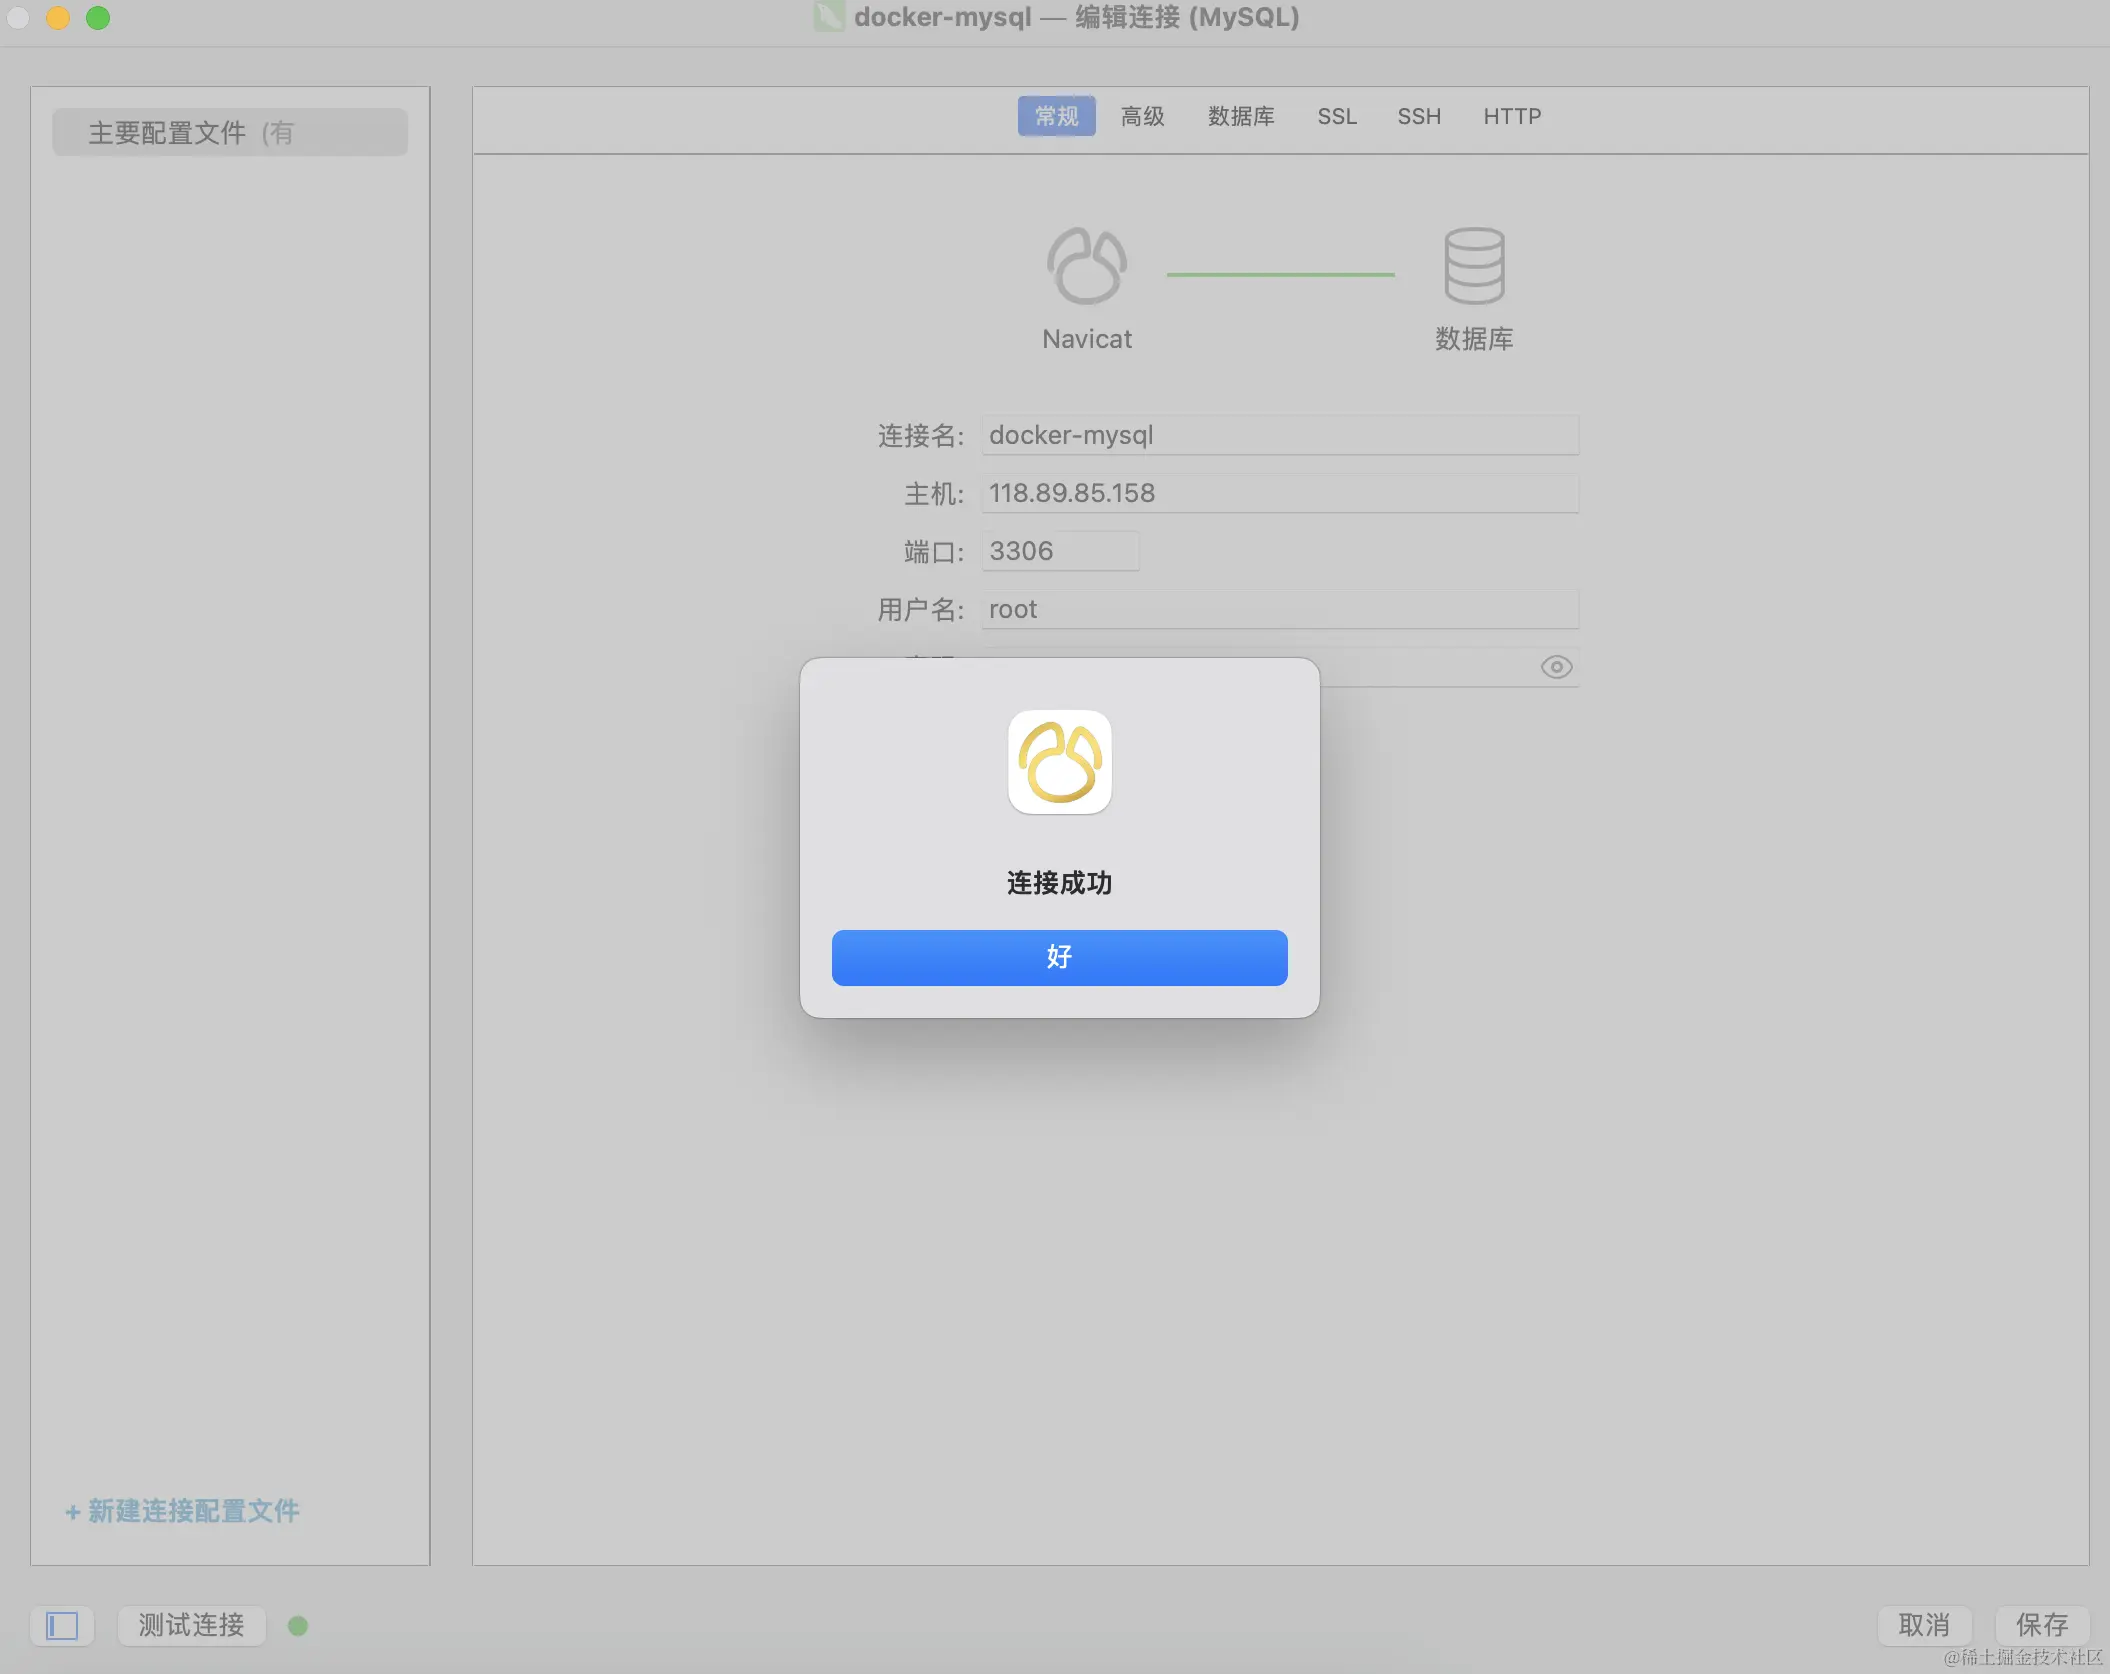Click the 保存 button
The height and width of the screenshot is (1674, 2110).
(2041, 1625)
